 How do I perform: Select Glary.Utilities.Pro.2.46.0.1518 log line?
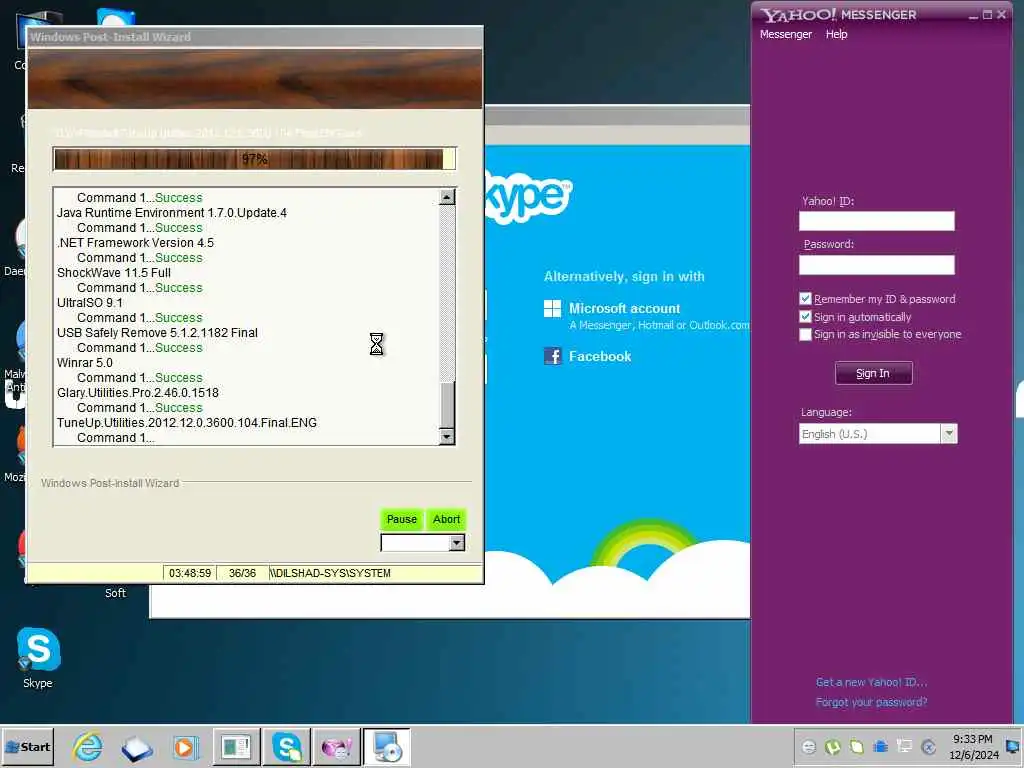coord(138,393)
